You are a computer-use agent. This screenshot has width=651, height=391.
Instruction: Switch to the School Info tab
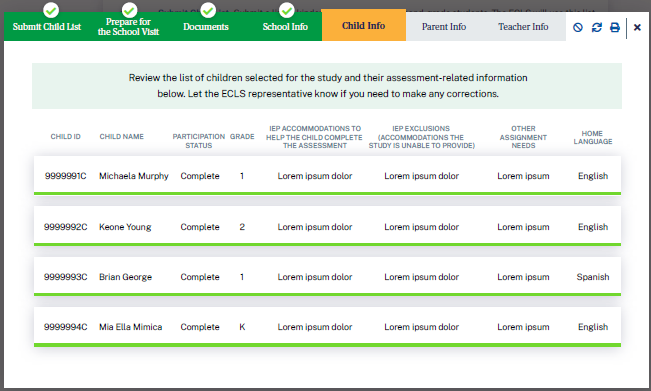point(285,27)
